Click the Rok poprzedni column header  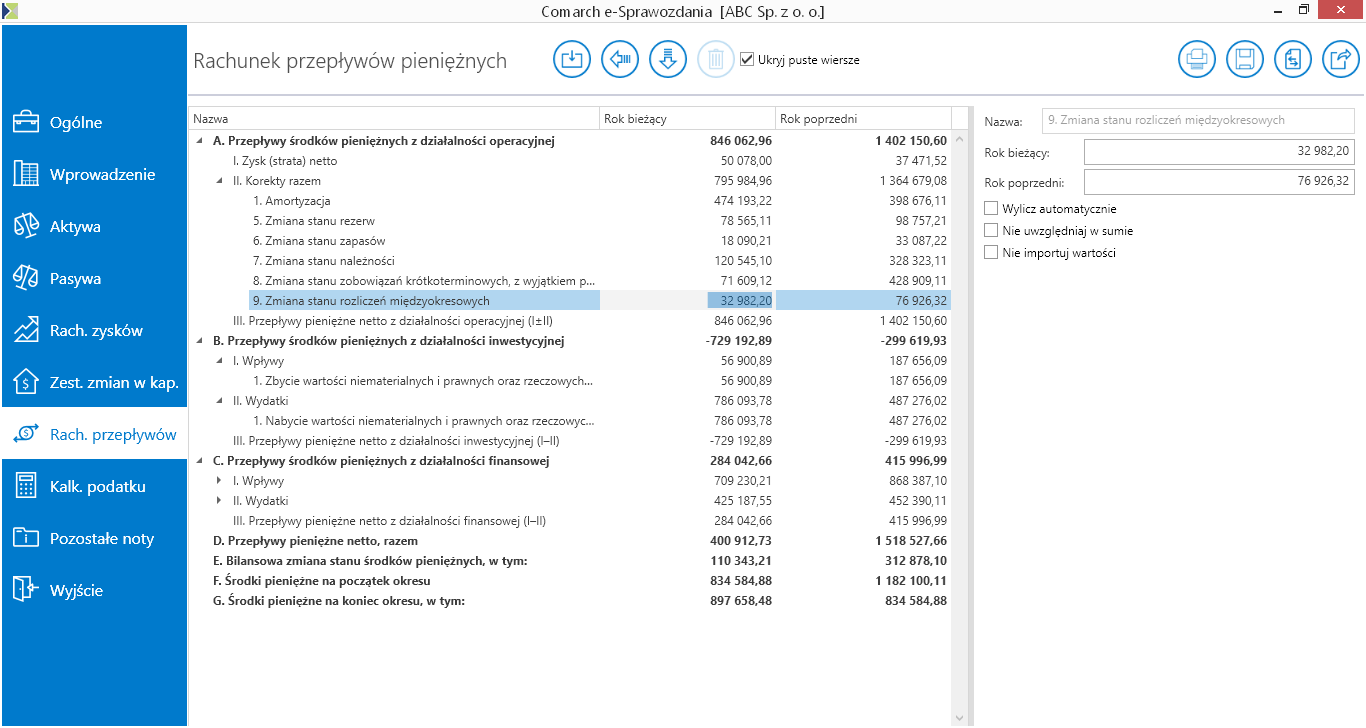point(863,119)
